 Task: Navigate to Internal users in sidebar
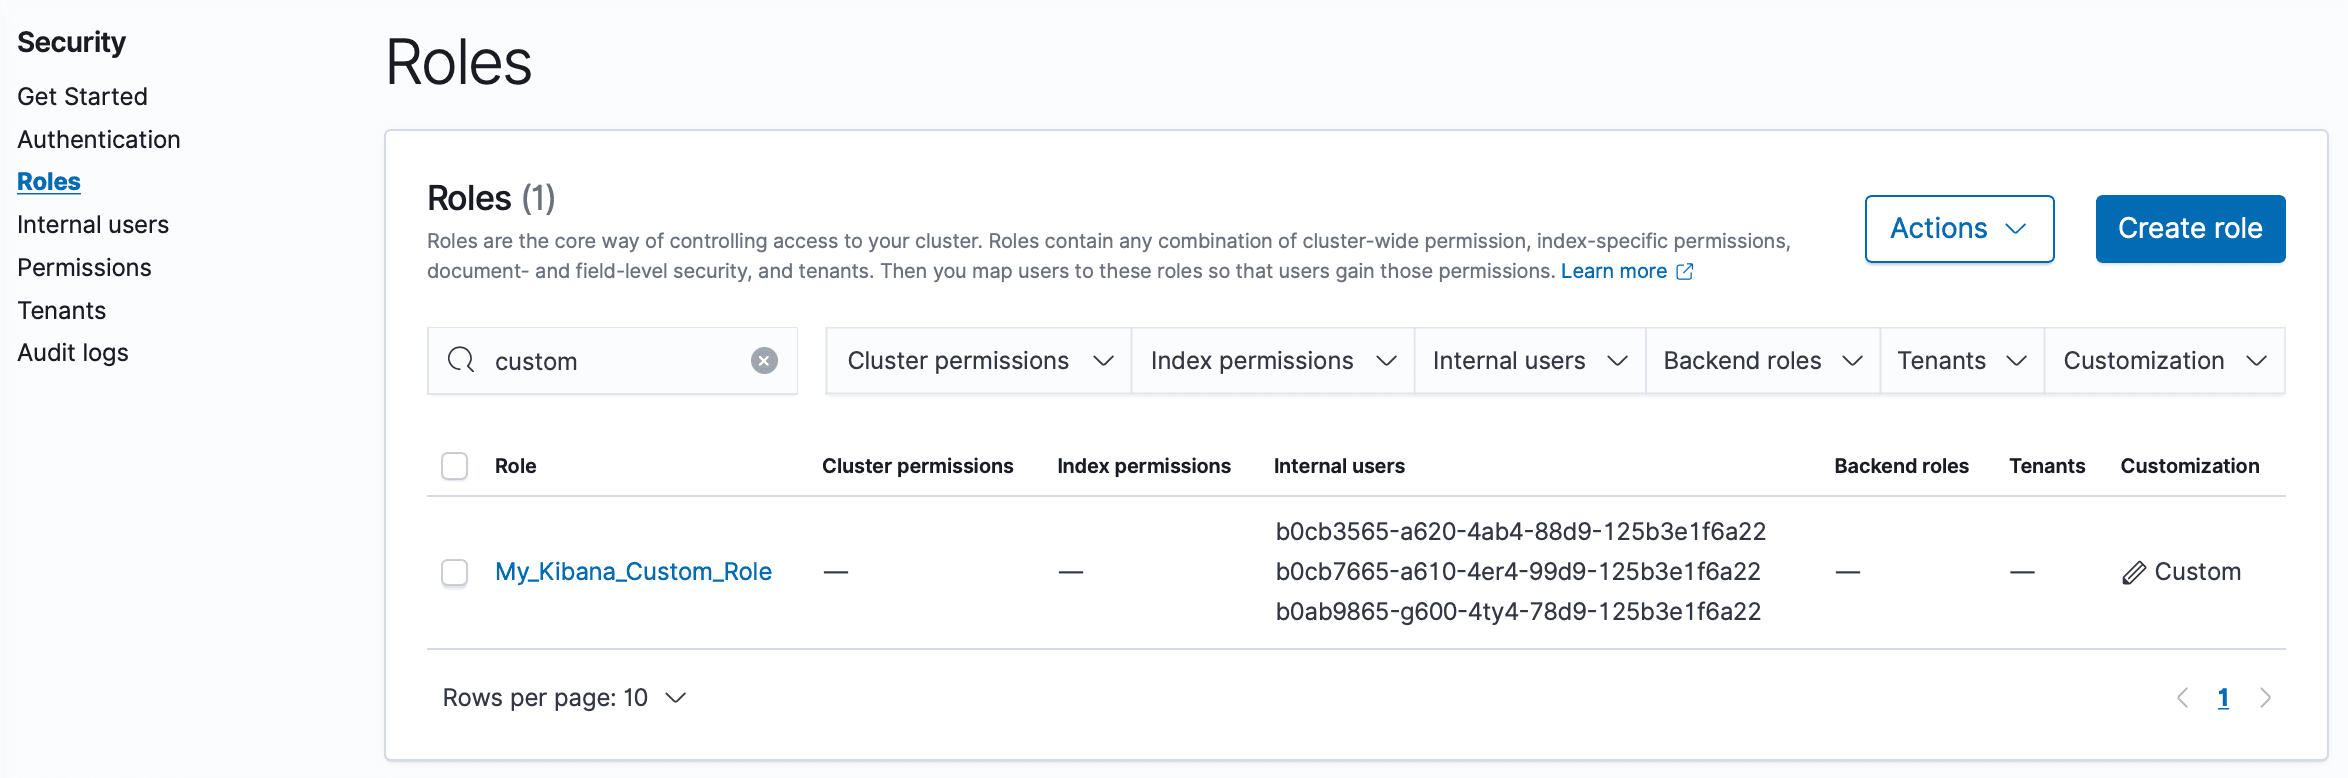pos(93,225)
